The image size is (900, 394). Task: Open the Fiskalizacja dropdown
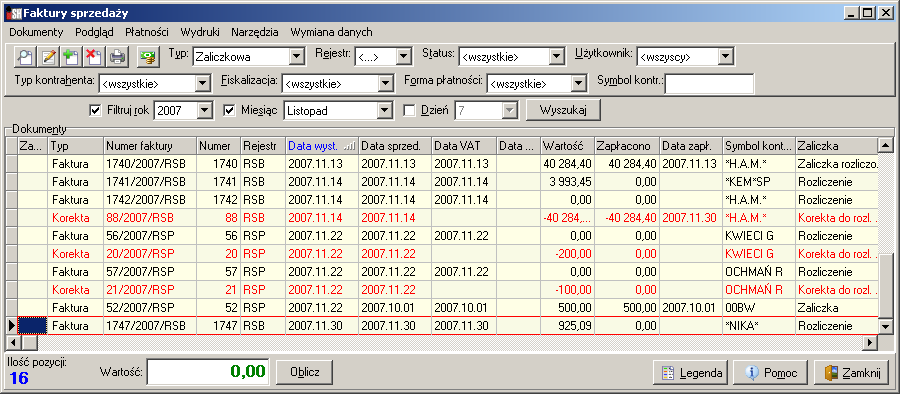pos(385,83)
